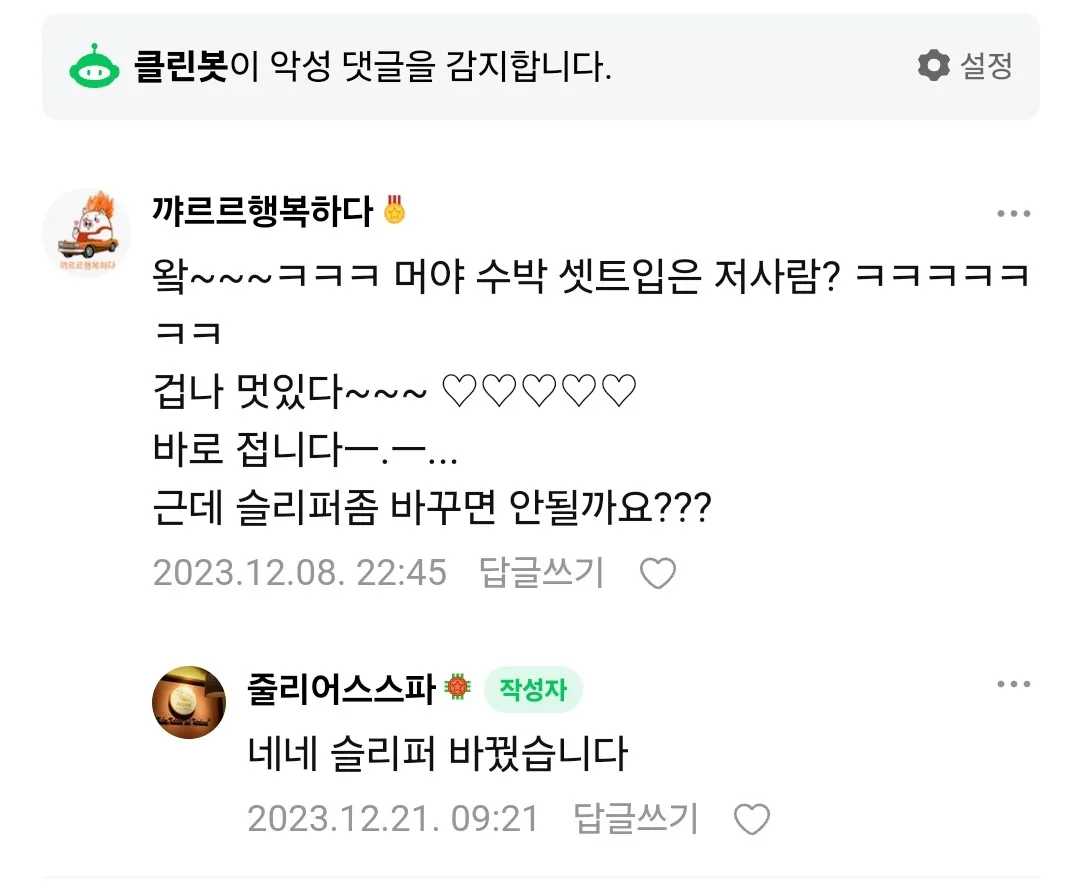Click 답글쓰기 under the 2023.12.21 reply

(636, 819)
